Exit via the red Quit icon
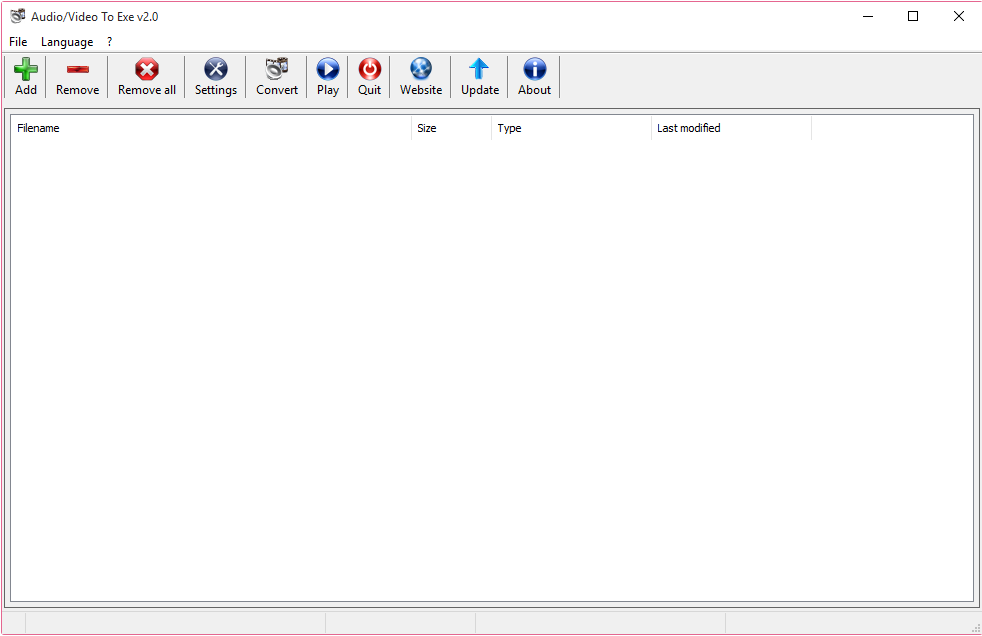Image resolution: width=982 pixels, height=636 pixels. [370, 69]
